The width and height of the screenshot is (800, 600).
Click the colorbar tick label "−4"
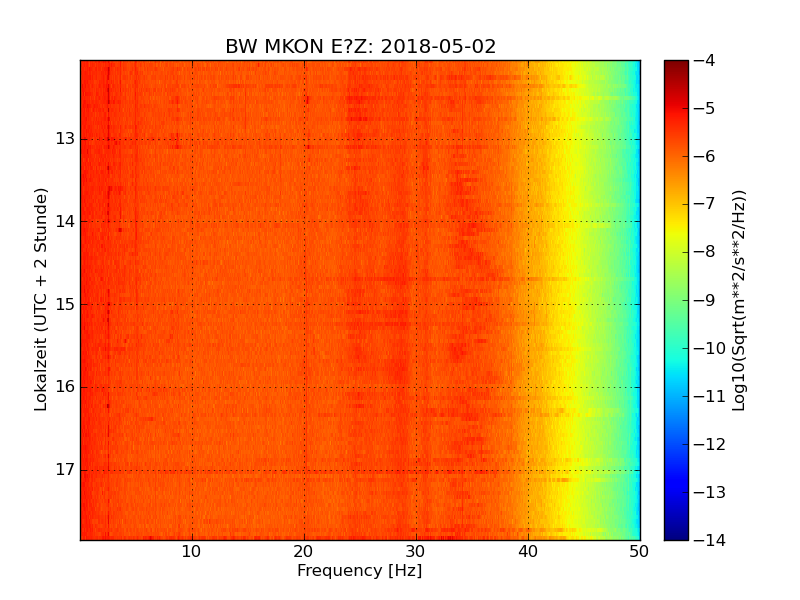tap(705, 60)
